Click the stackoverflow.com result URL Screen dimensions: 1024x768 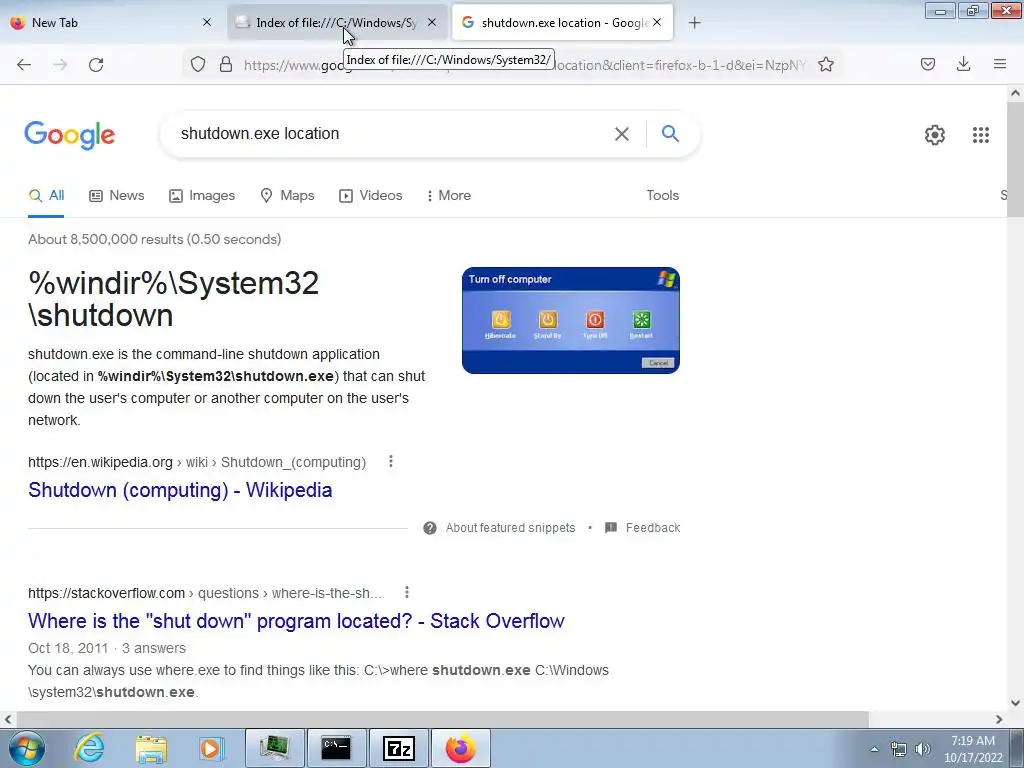coord(204,593)
